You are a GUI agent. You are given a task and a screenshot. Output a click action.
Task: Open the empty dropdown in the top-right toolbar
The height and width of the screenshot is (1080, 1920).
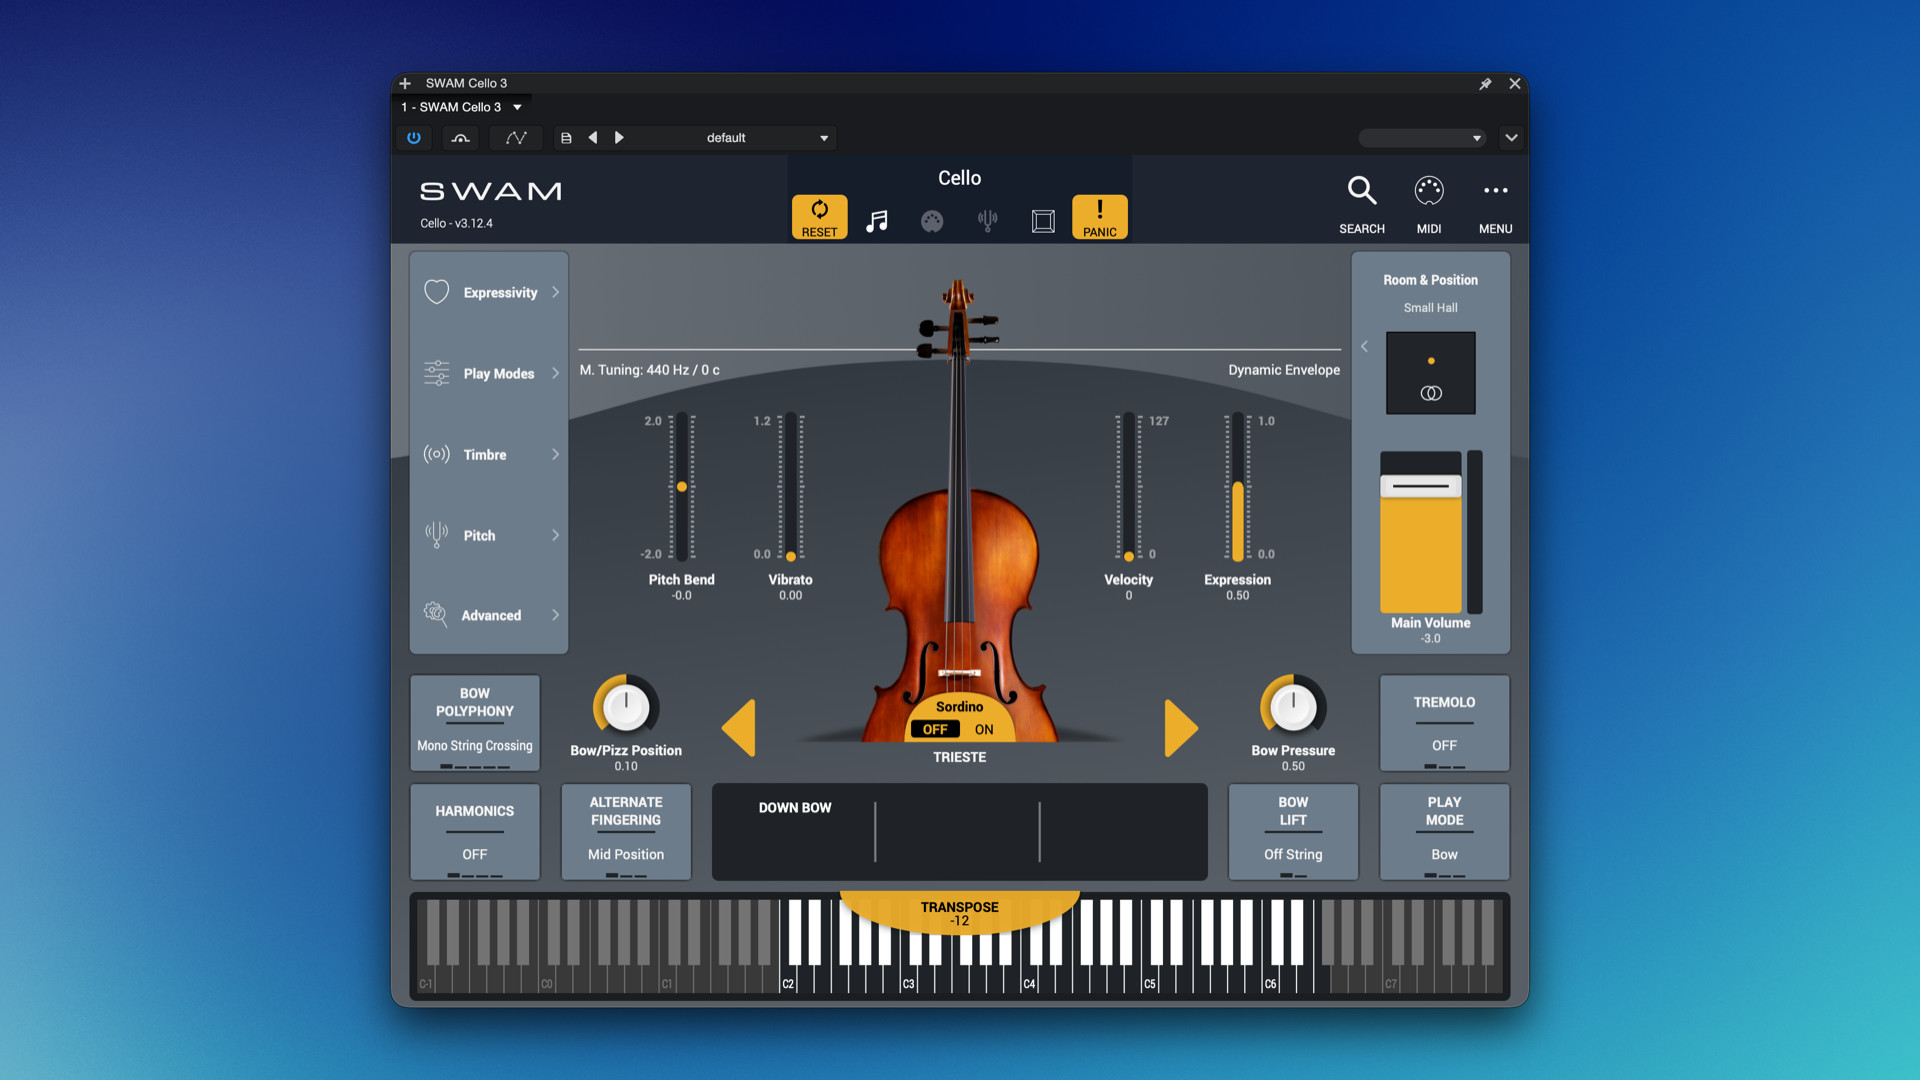(x=1421, y=138)
